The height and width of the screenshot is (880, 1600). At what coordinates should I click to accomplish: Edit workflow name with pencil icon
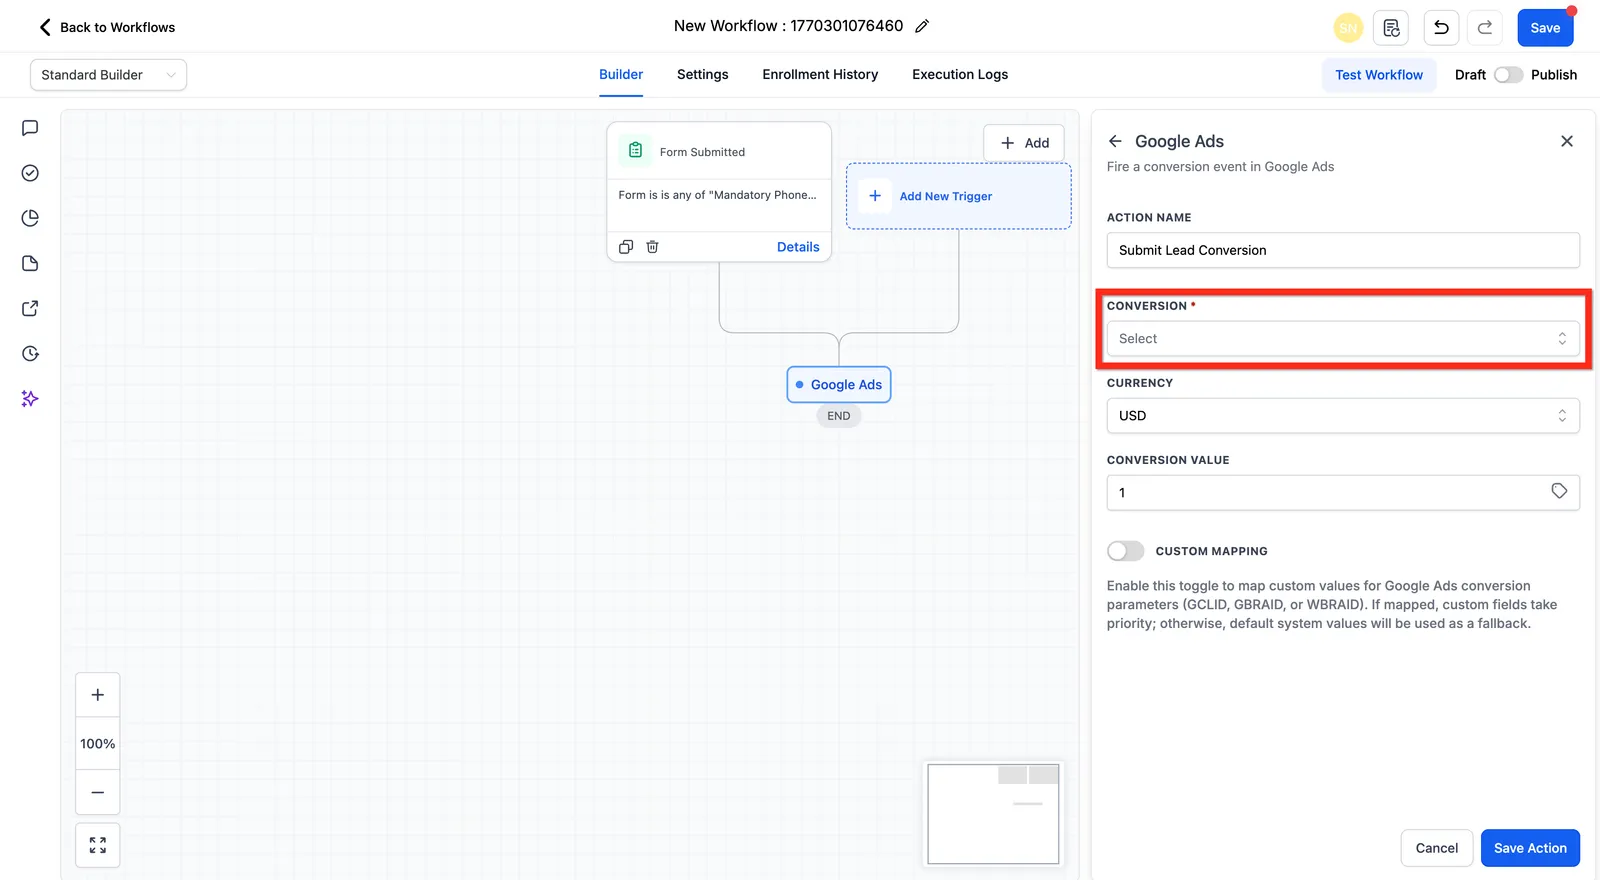[x=922, y=26]
